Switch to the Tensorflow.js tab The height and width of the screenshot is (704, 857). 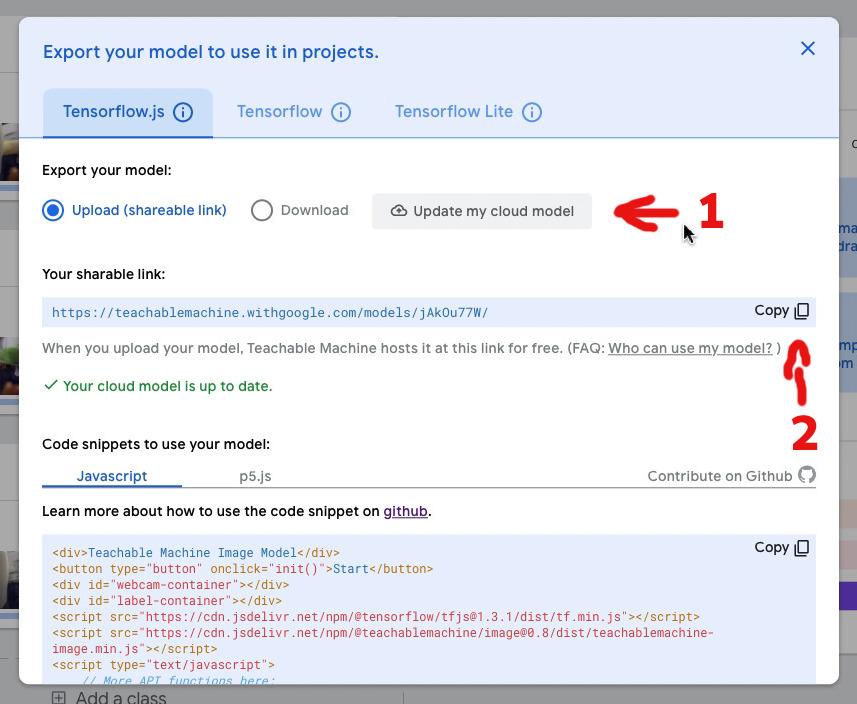[128, 113]
